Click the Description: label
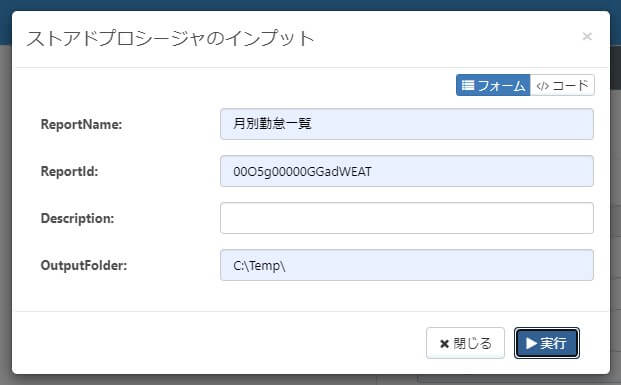Screen dimensions: 621x385 tap(77, 218)
